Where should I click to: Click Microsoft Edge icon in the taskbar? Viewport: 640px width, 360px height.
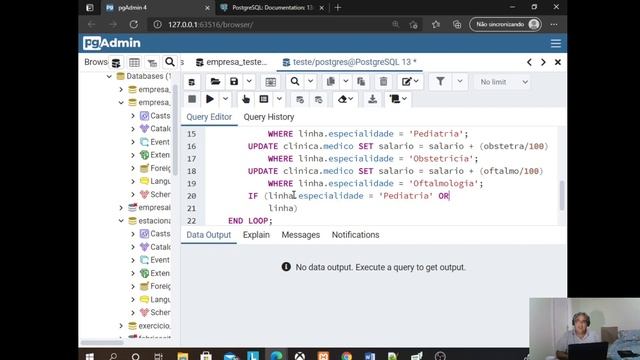(x=276, y=356)
